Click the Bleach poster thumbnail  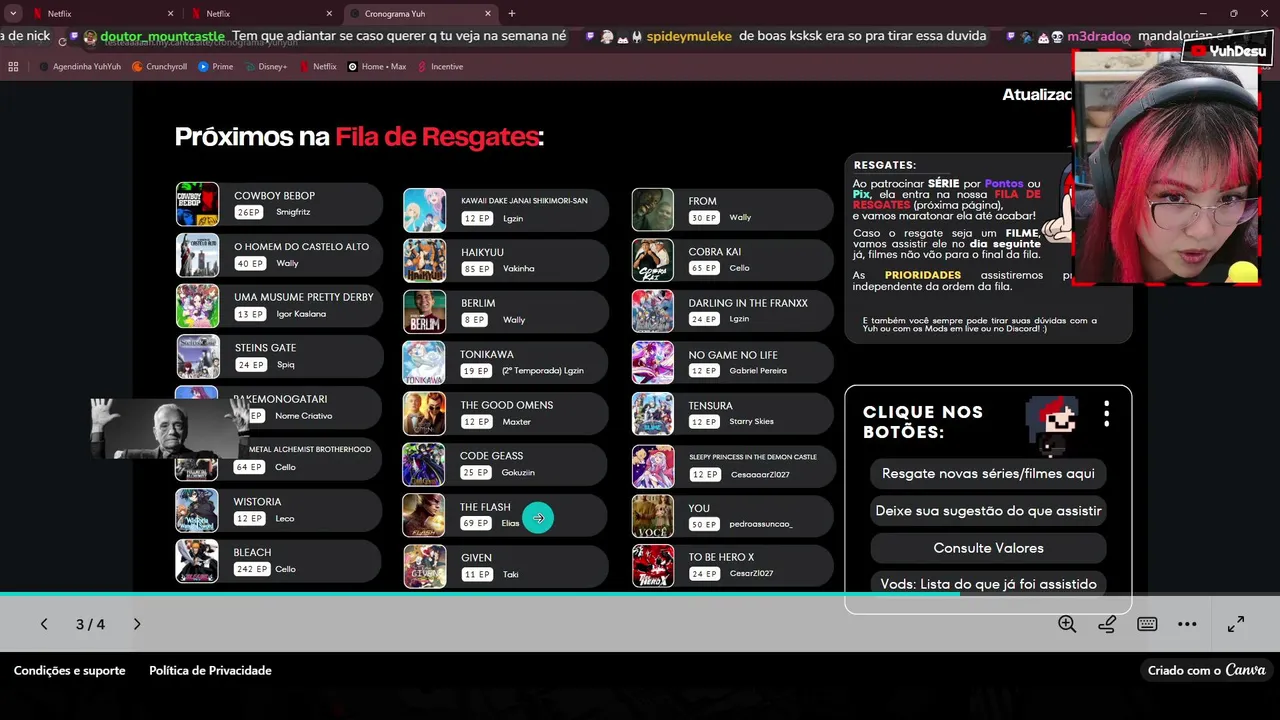[x=197, y=561]
